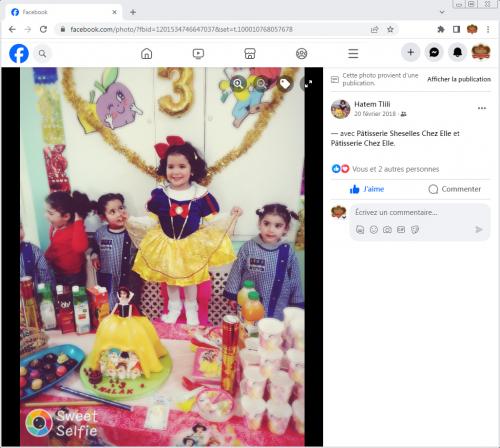Viewport: 500px width, 448px height.
Task: Open sticker picker in comment box
Action: point(415,230)
